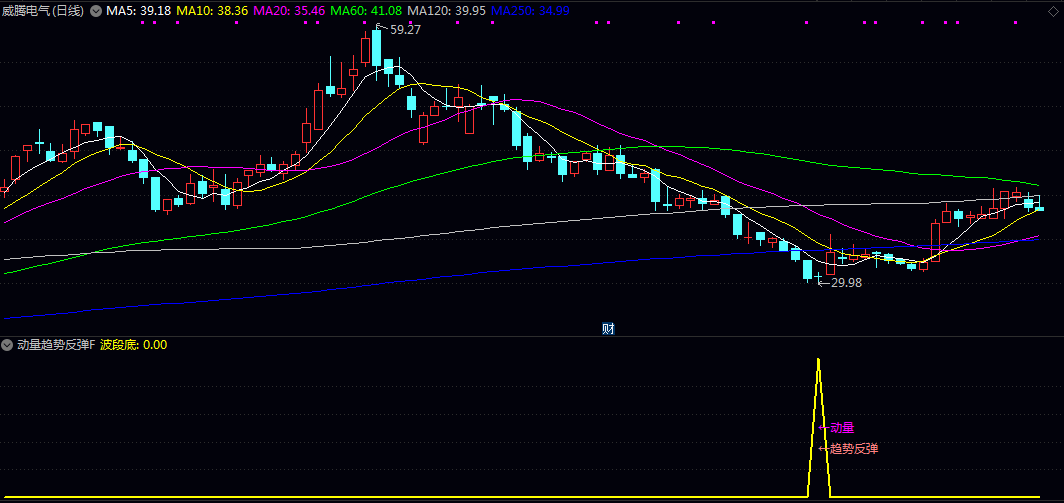This screenshot has width=1064, height=503.
Task: Select the MA250: 34.99 legend value
Action: click(x=530, y=11)
